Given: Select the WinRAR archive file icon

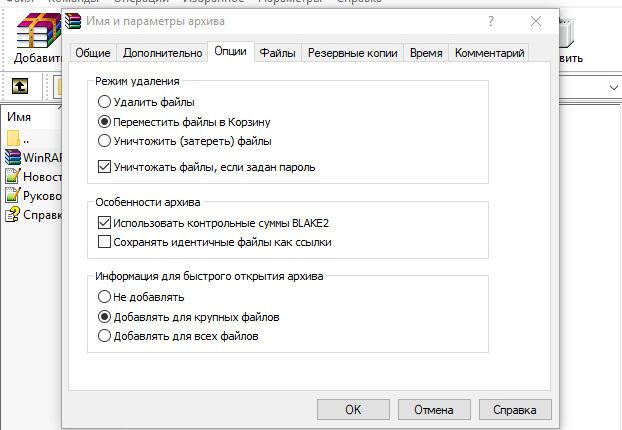Looking at the screenshot, I should (x=13, y=157).
